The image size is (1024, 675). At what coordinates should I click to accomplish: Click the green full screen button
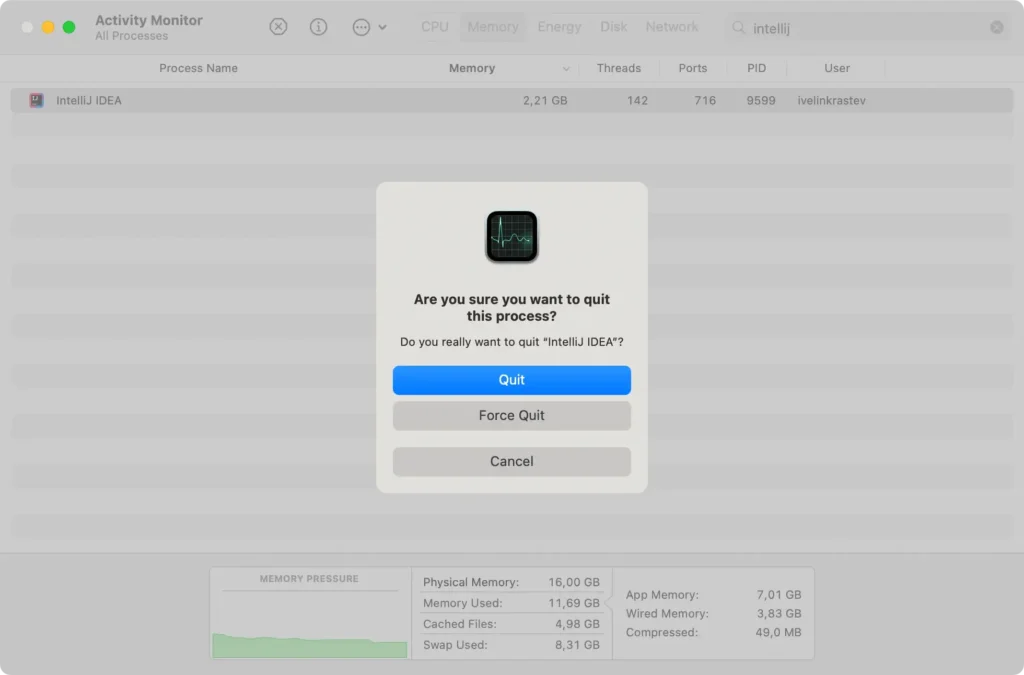[x=69, y=27]
